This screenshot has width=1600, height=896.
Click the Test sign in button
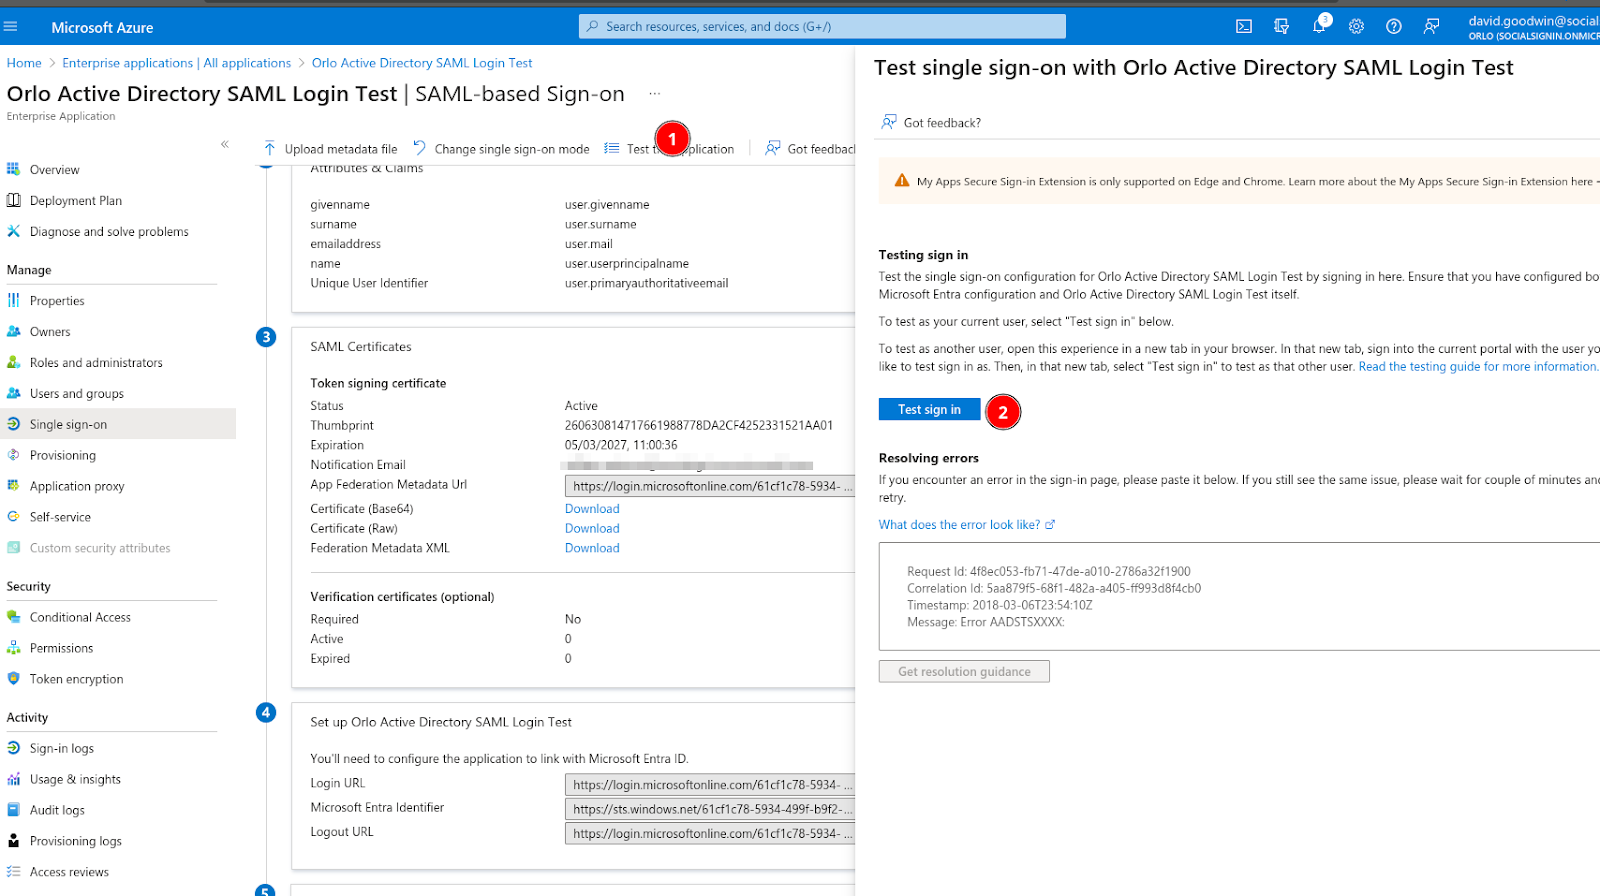(x=929, y=410)
